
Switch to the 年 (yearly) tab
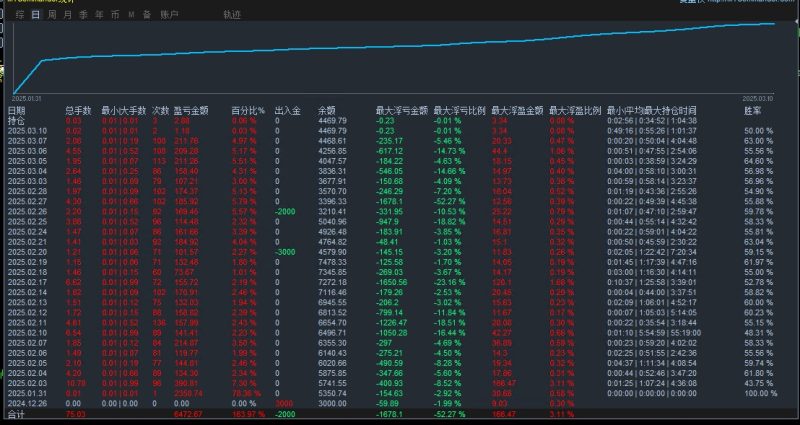98,15
